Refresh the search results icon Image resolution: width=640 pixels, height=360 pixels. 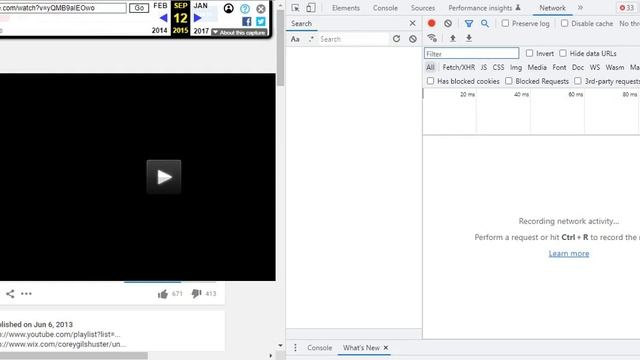tap(396, 39)
